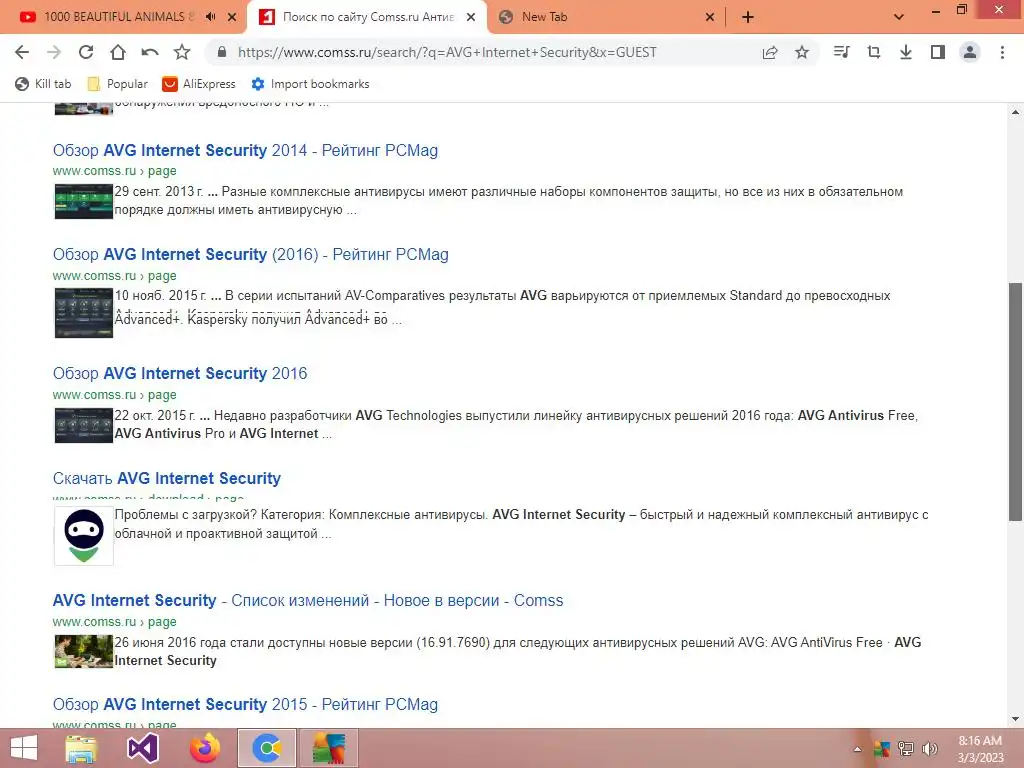1024x768 pixels.
Task: Click the Import bookmarks item
Action: tap(310, 84)
